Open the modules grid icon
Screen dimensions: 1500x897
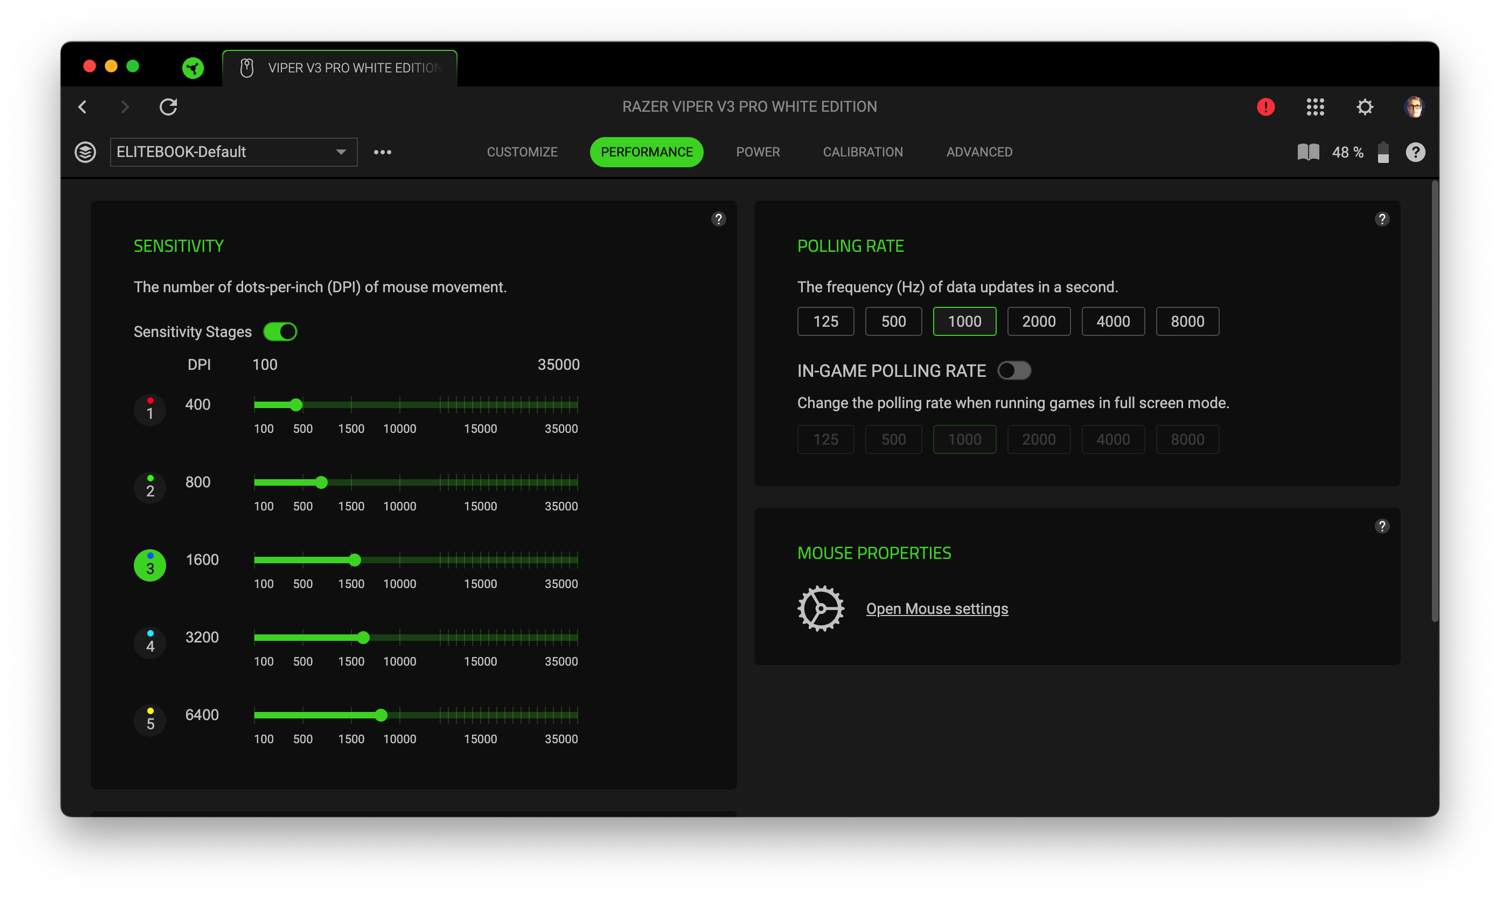1315,107
